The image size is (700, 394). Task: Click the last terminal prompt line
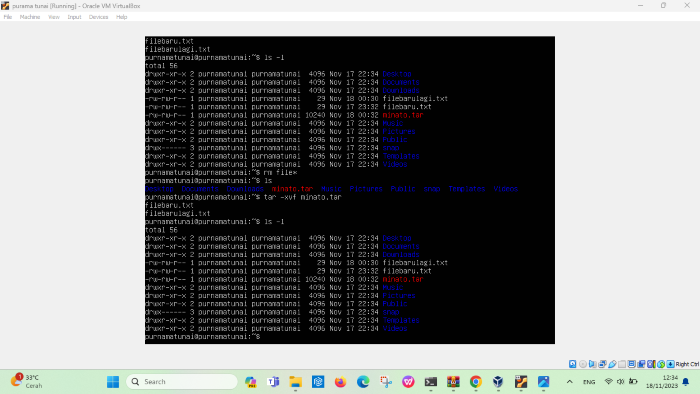pos(202,337)
